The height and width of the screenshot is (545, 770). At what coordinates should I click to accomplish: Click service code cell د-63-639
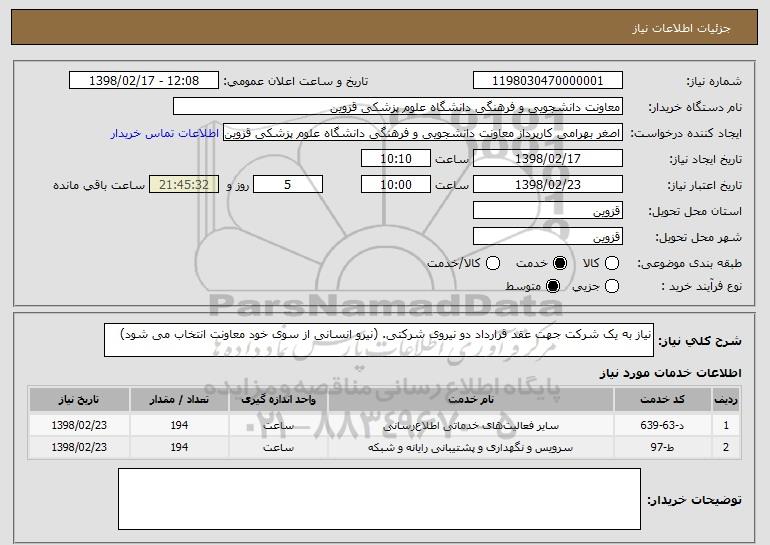pos(662,425)
